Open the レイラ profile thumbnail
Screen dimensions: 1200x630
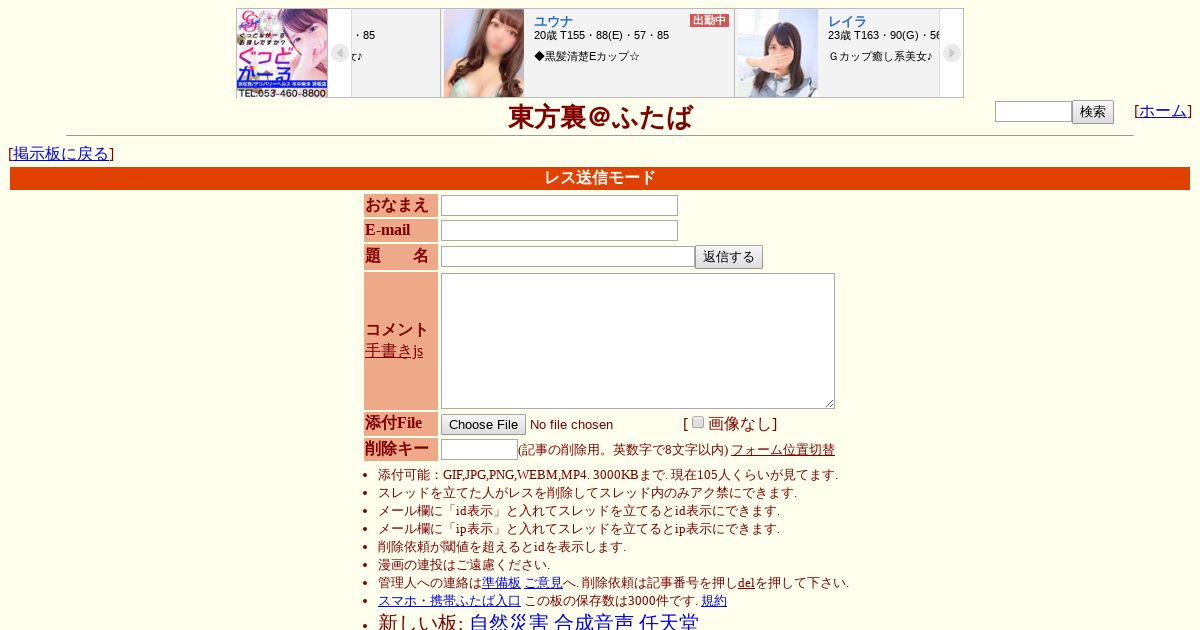[777, 53]
